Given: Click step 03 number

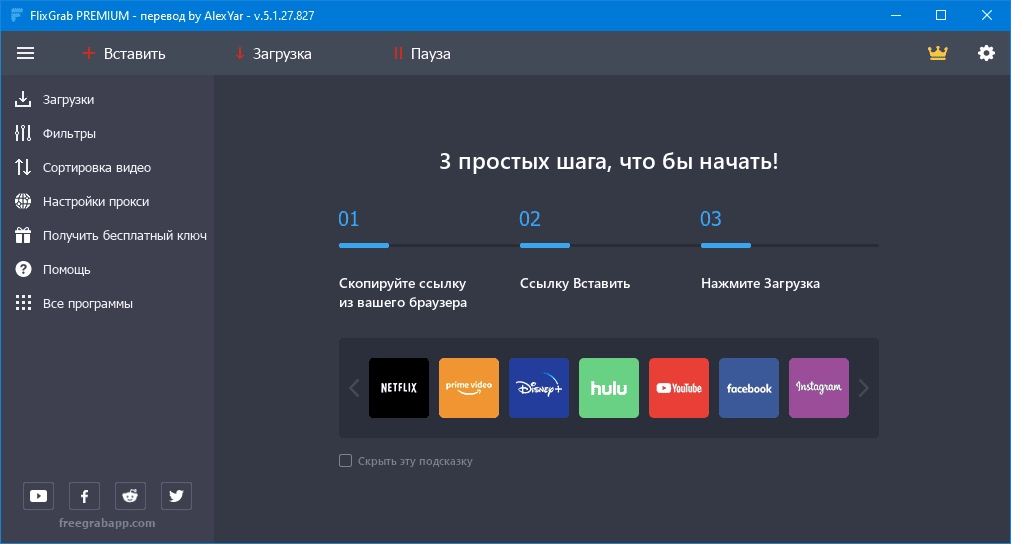Looking at the screenshot, I should click(711, 219).
